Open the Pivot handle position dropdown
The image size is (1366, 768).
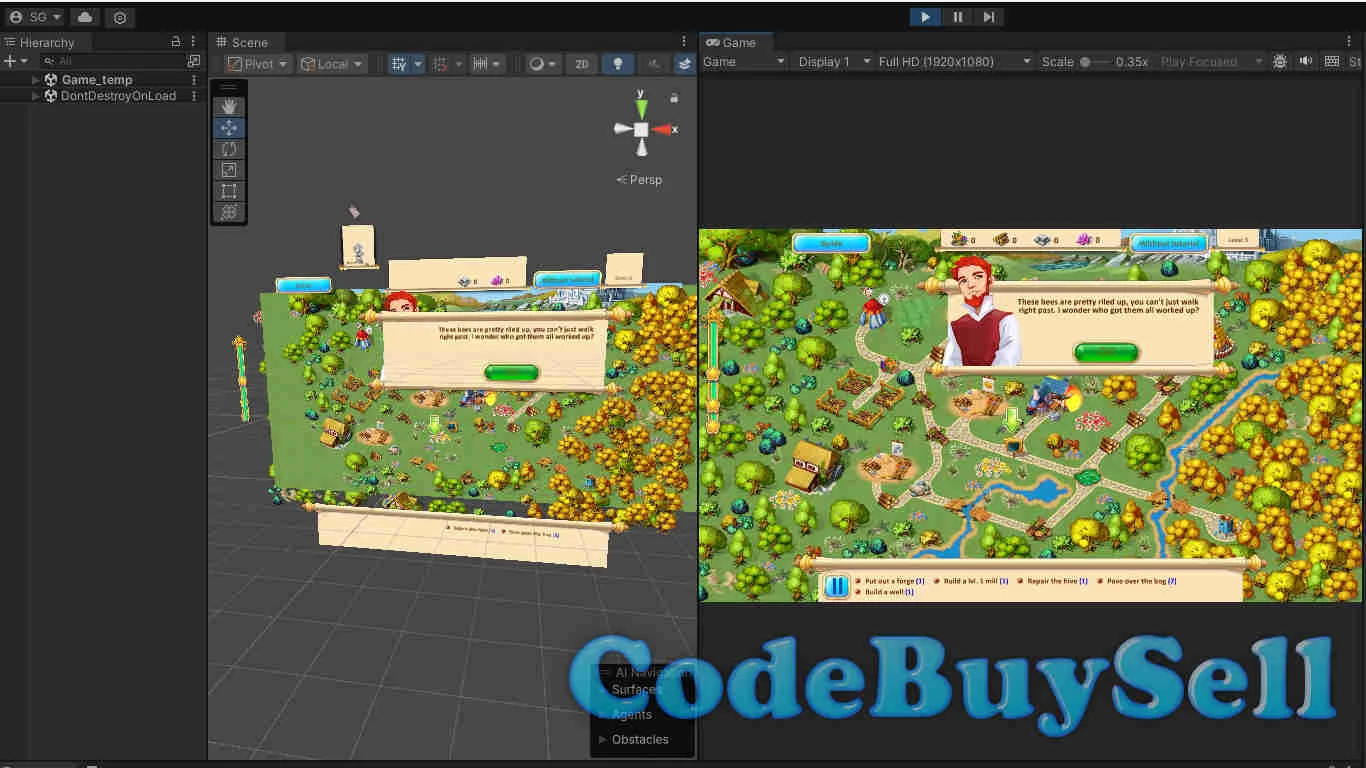click(x=257, y=63)
